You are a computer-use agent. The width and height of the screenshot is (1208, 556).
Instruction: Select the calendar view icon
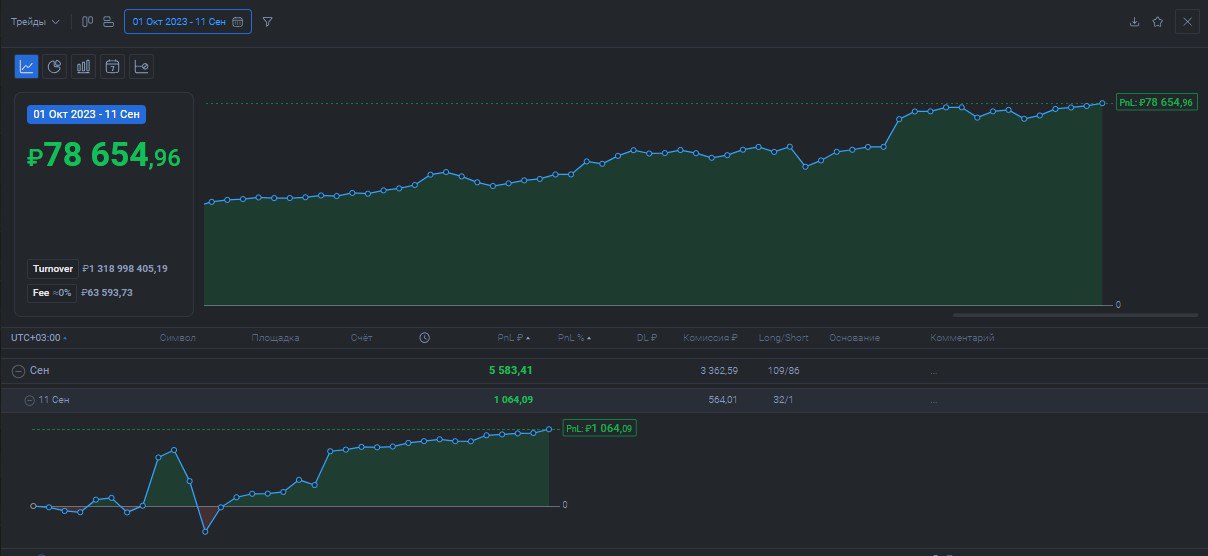click(113, 66)
